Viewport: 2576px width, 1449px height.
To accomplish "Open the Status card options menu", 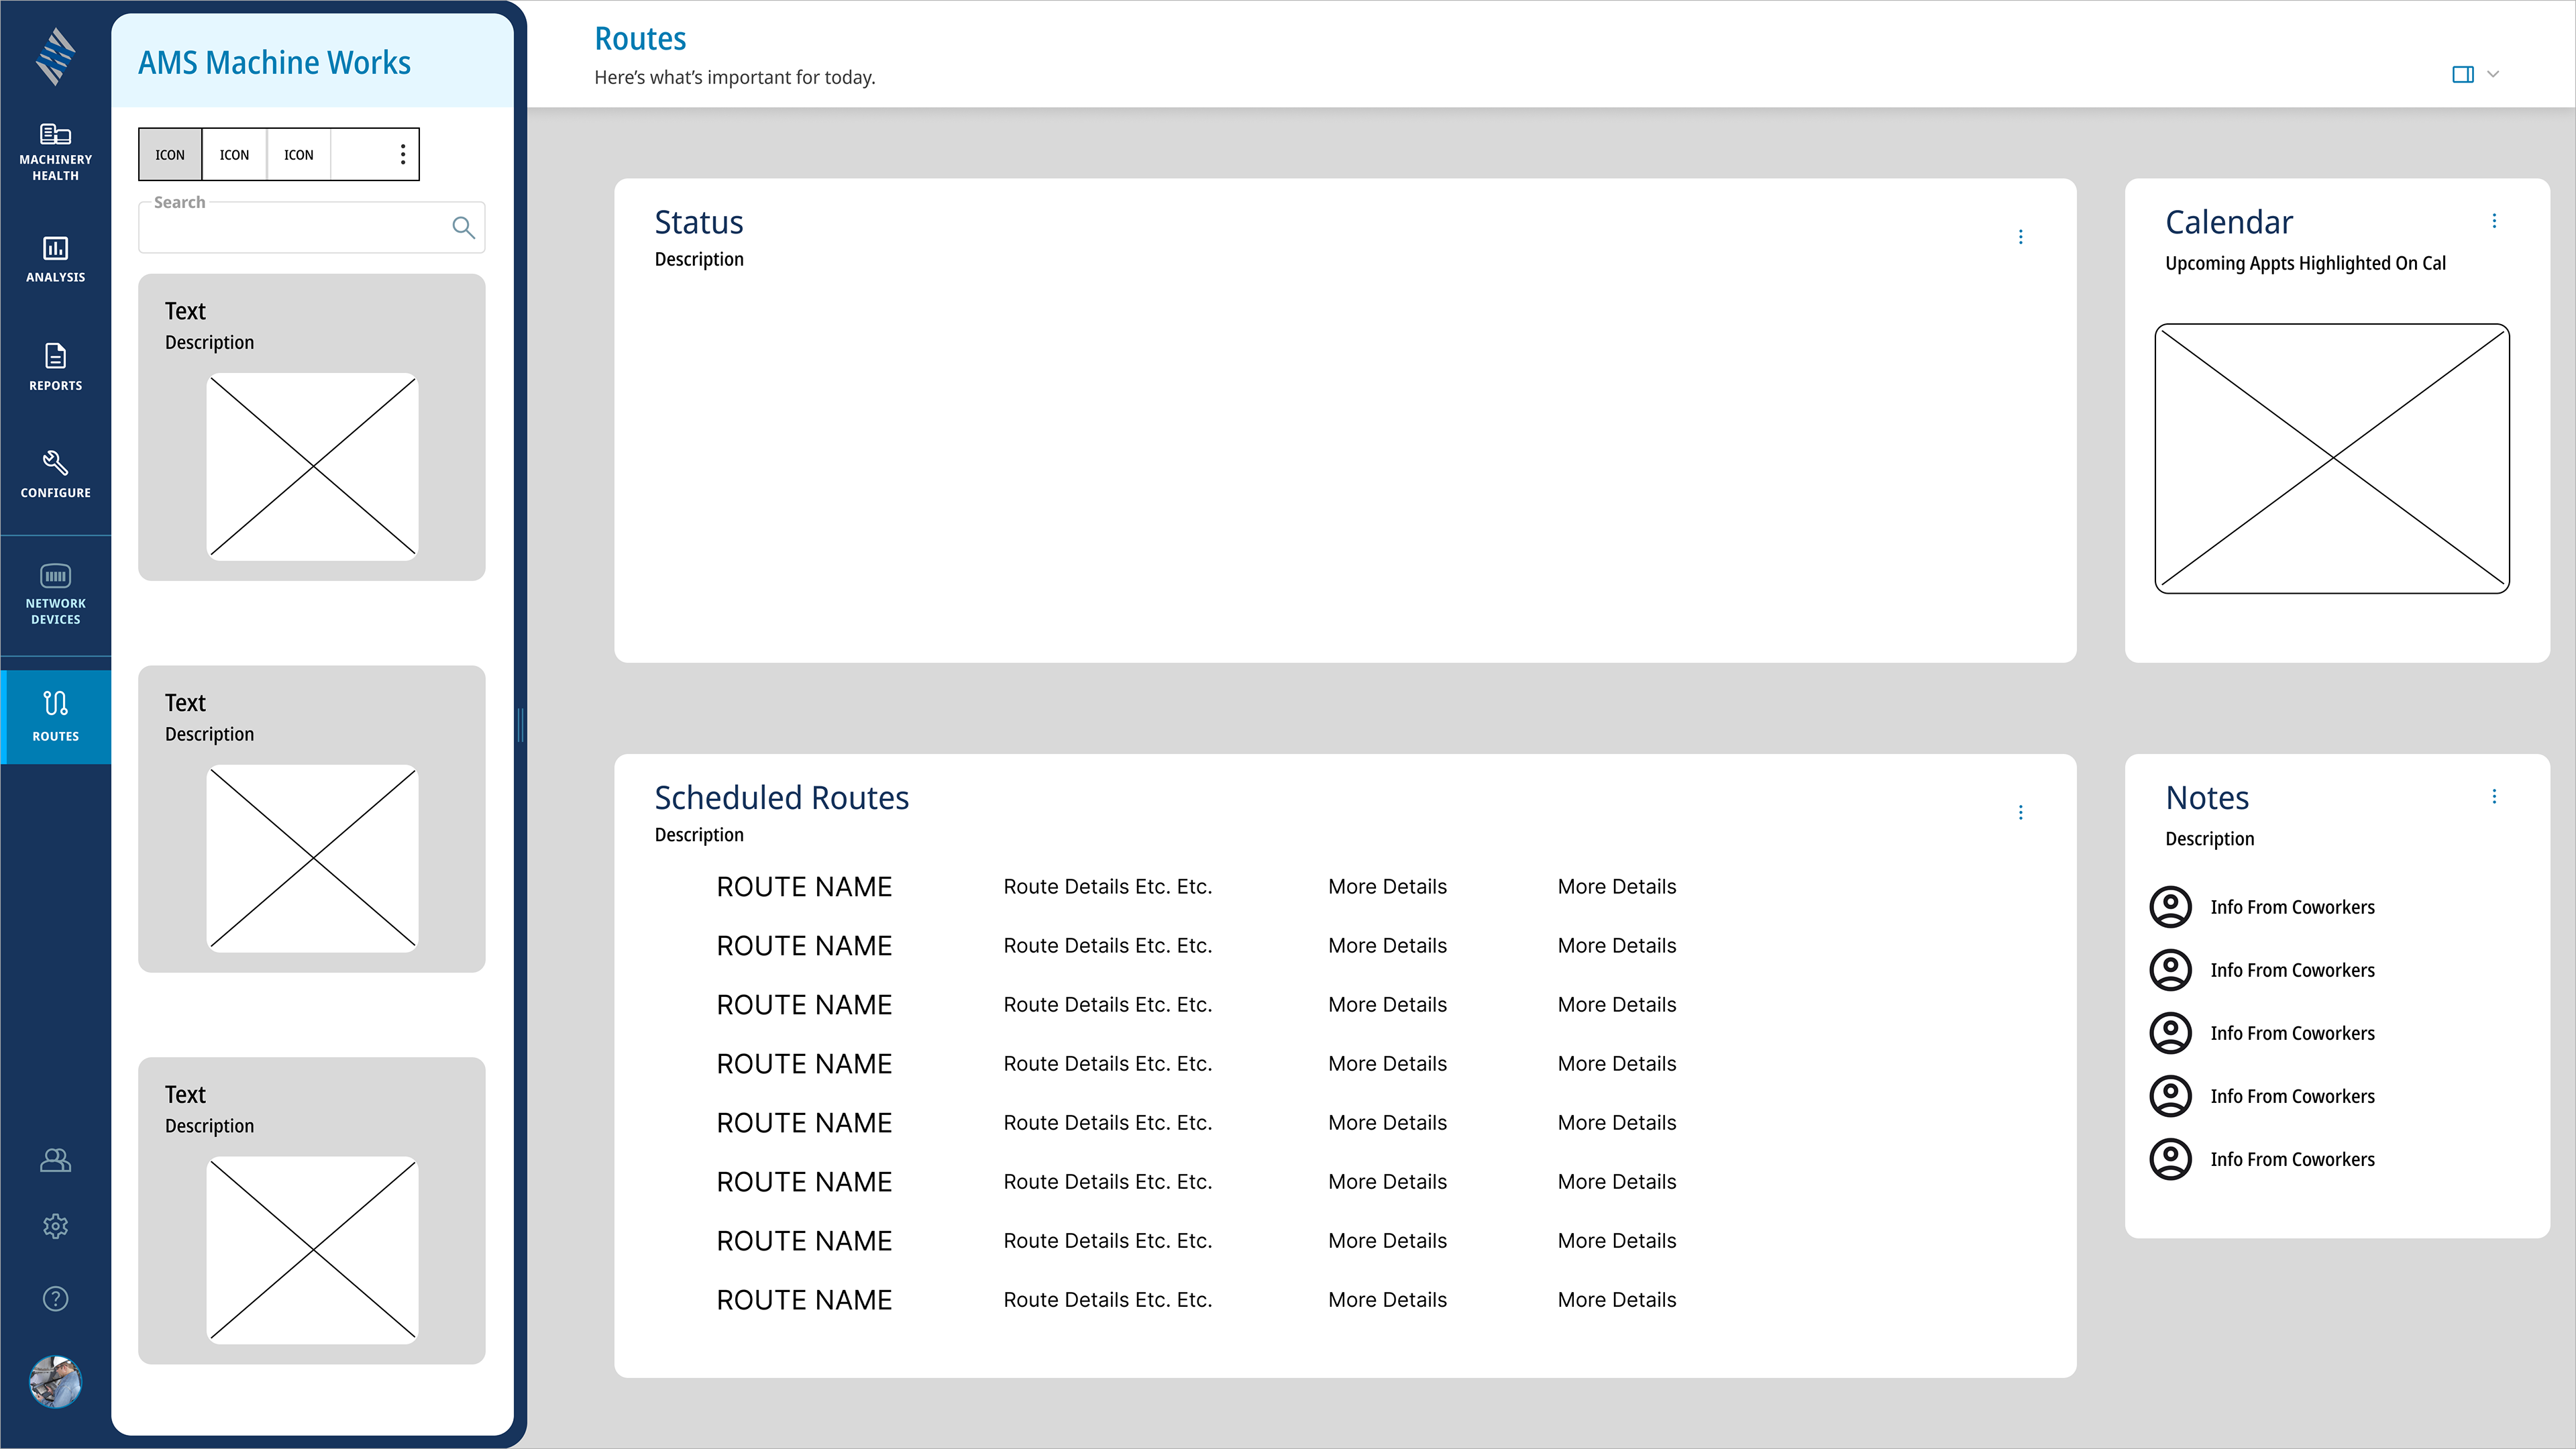I will [x=2020, y=237].
